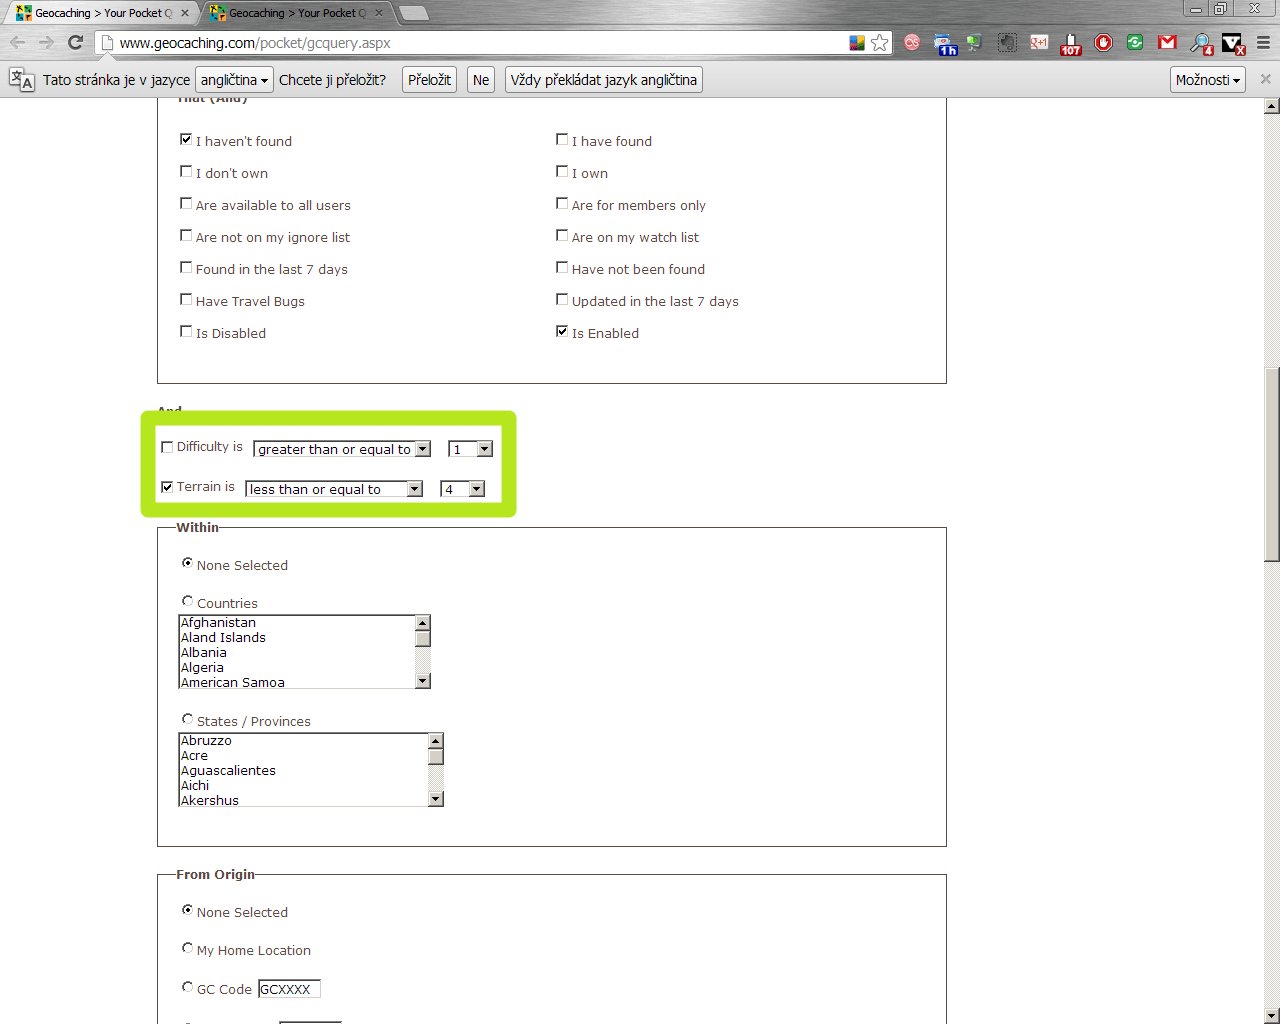The width and height of the screenshot is (1280, 1024).
Task: Open the extension with the 107 badge
Action: (x=1071, y=43)
